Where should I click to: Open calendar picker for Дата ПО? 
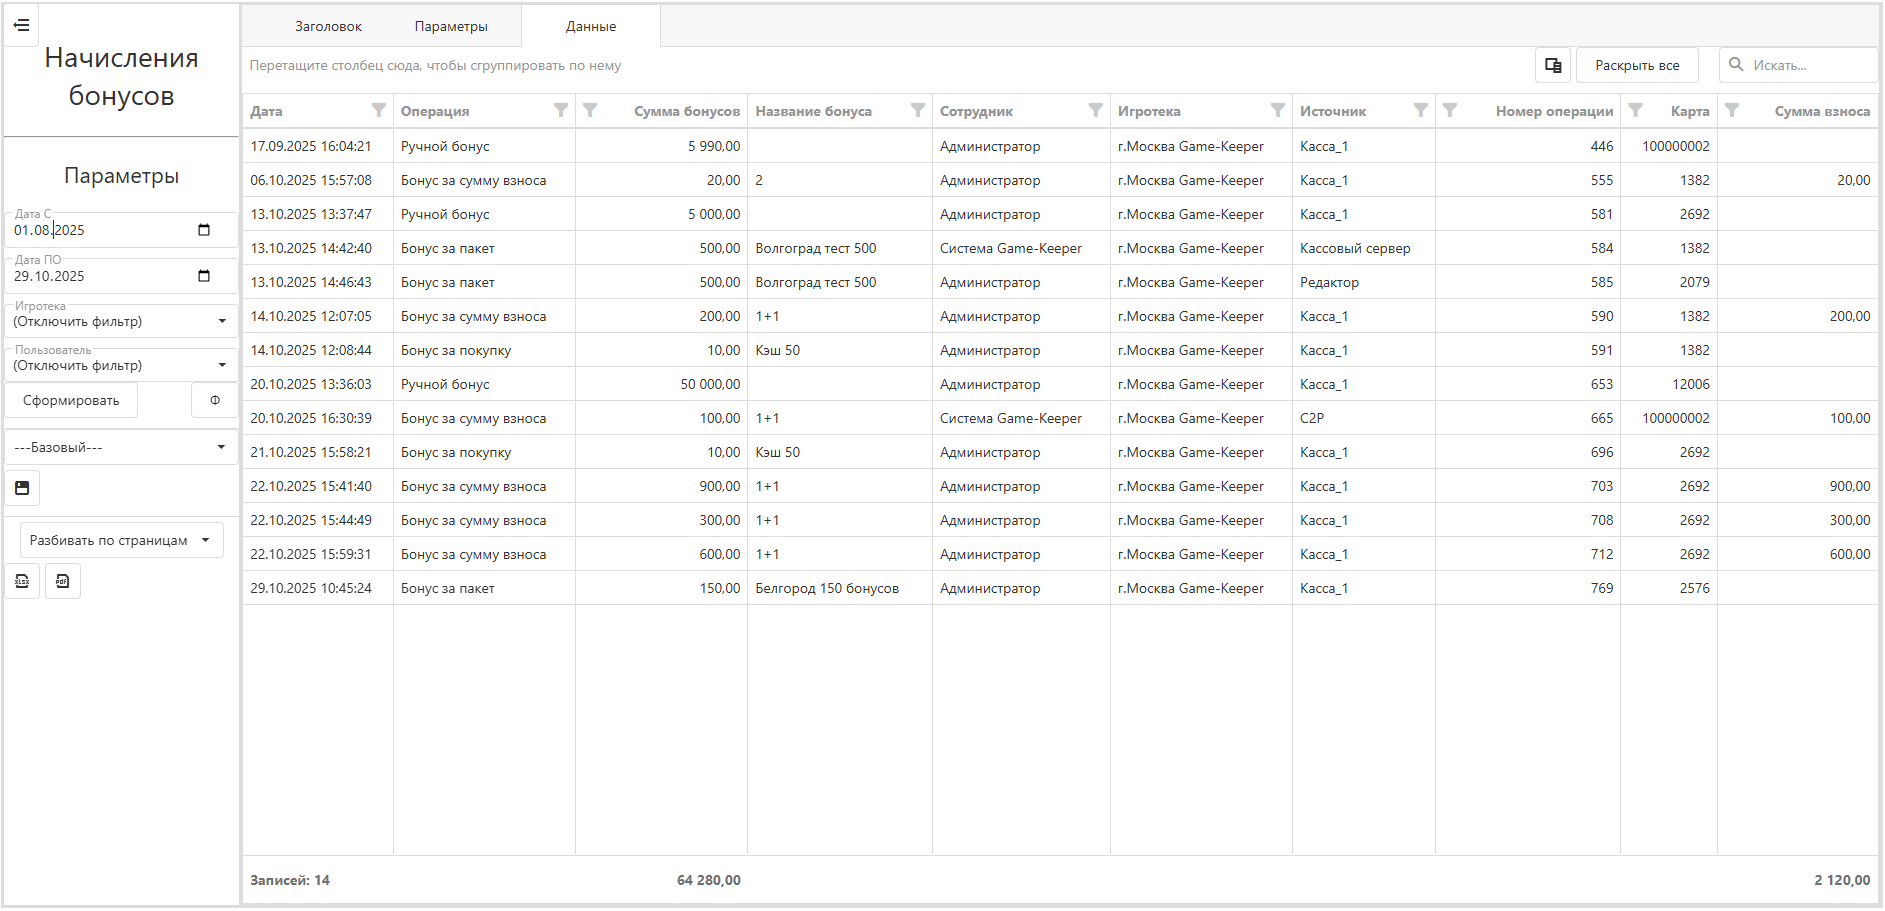(204, 276)
